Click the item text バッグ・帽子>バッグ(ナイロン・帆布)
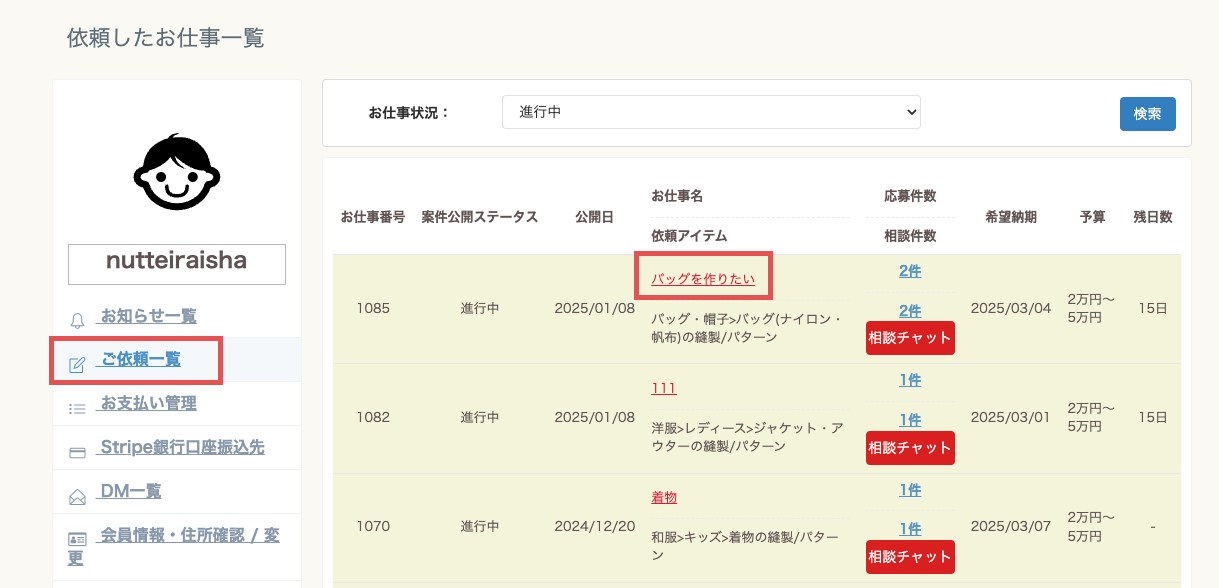The image size is (1219, 588). [747, 328]
